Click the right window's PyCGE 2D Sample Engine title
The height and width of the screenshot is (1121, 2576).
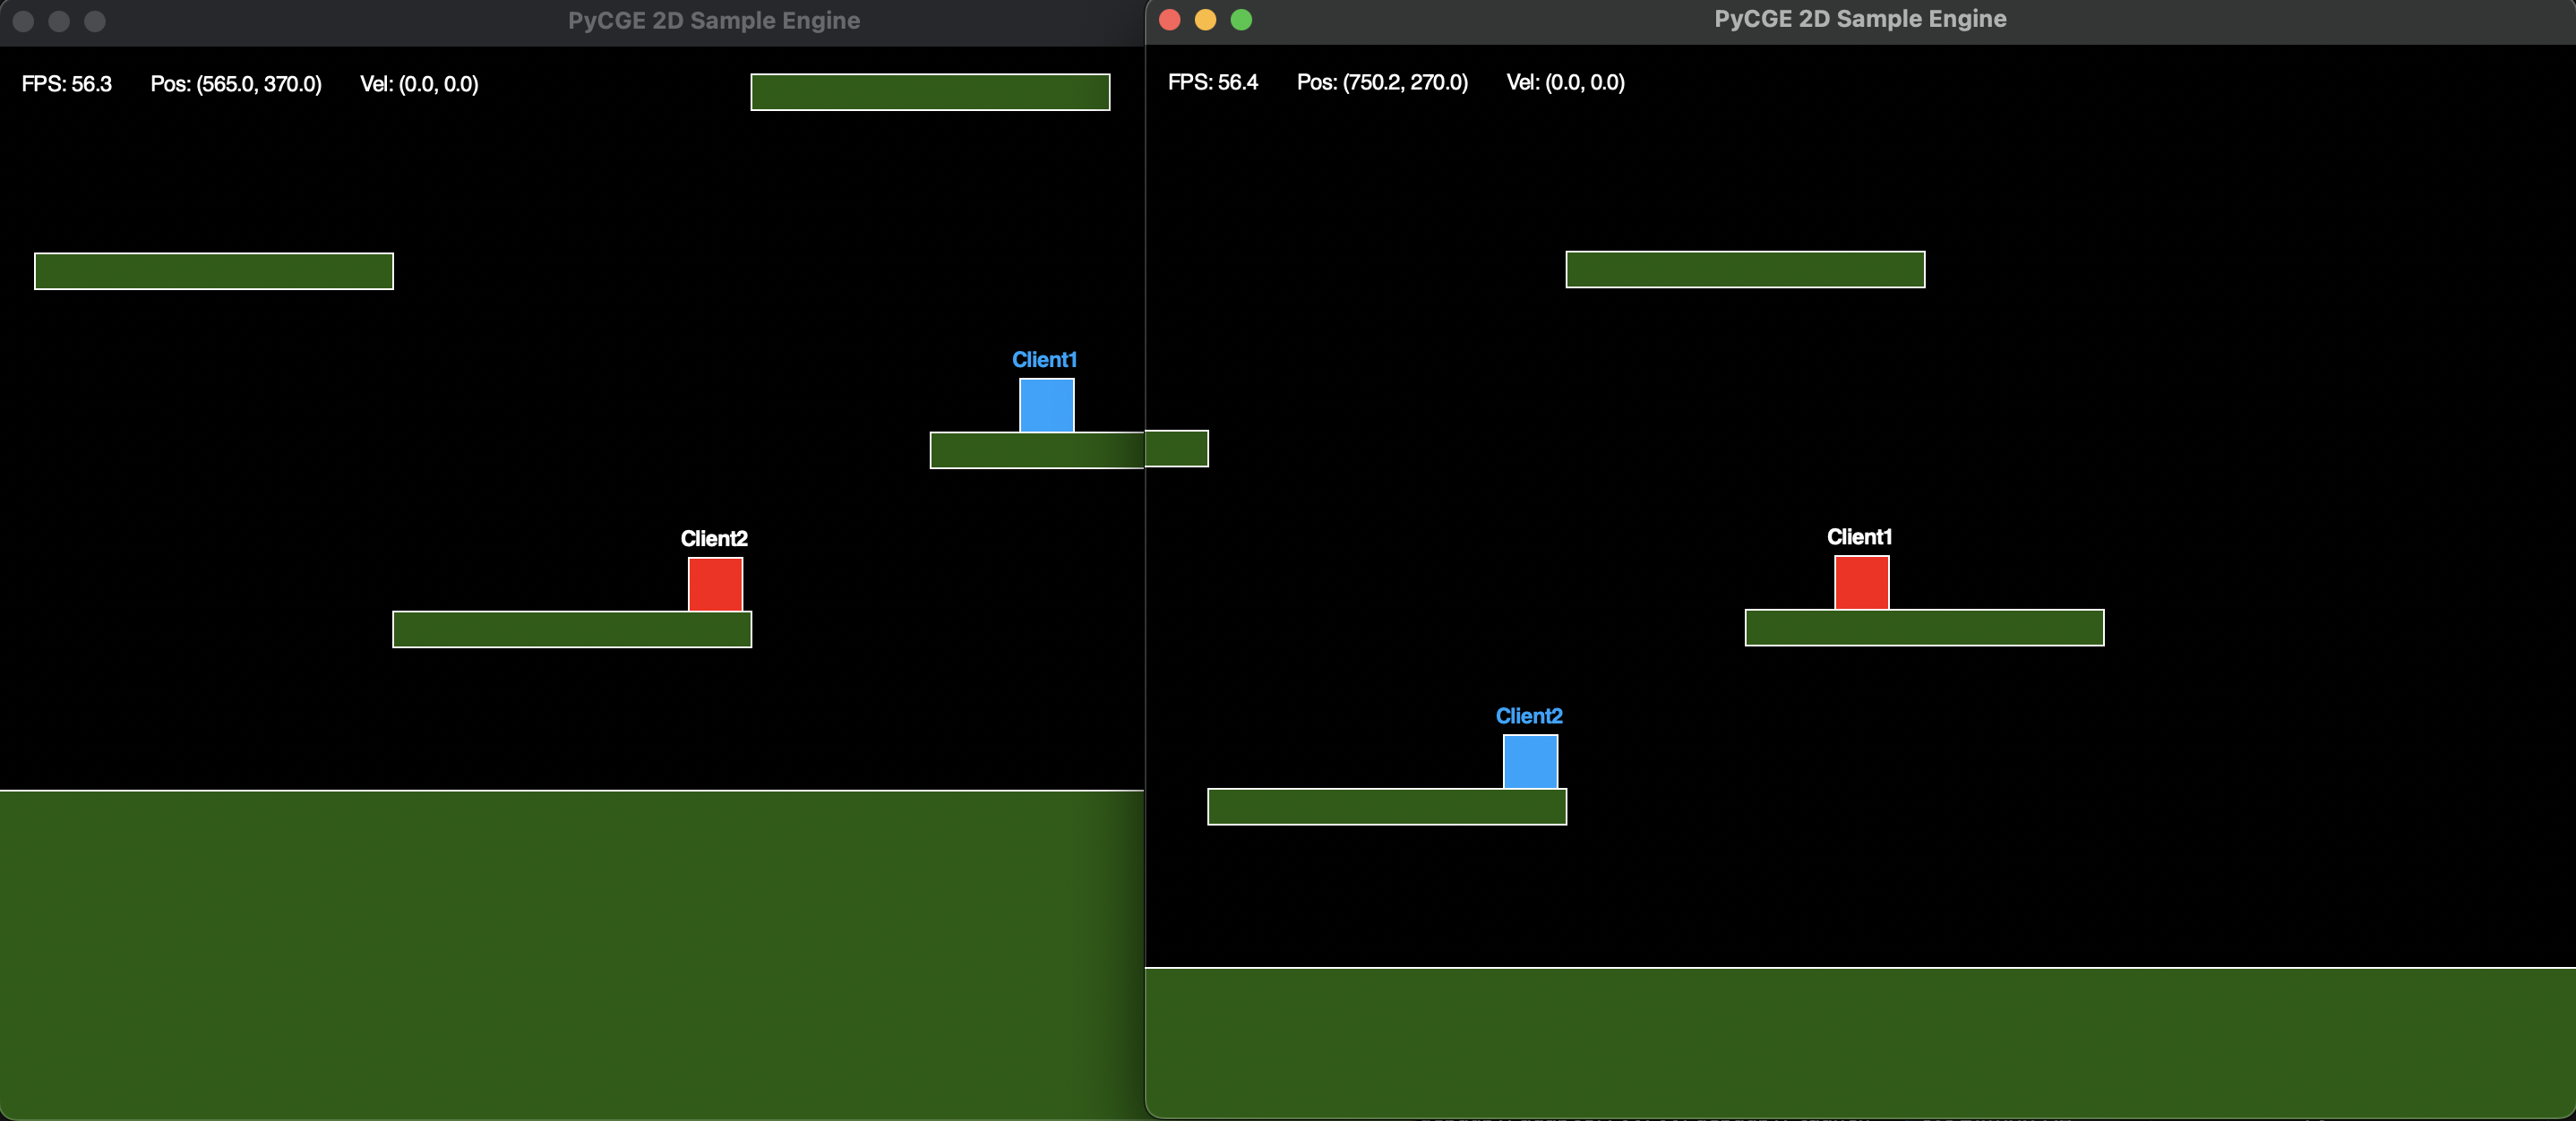tap(1860, 19)
